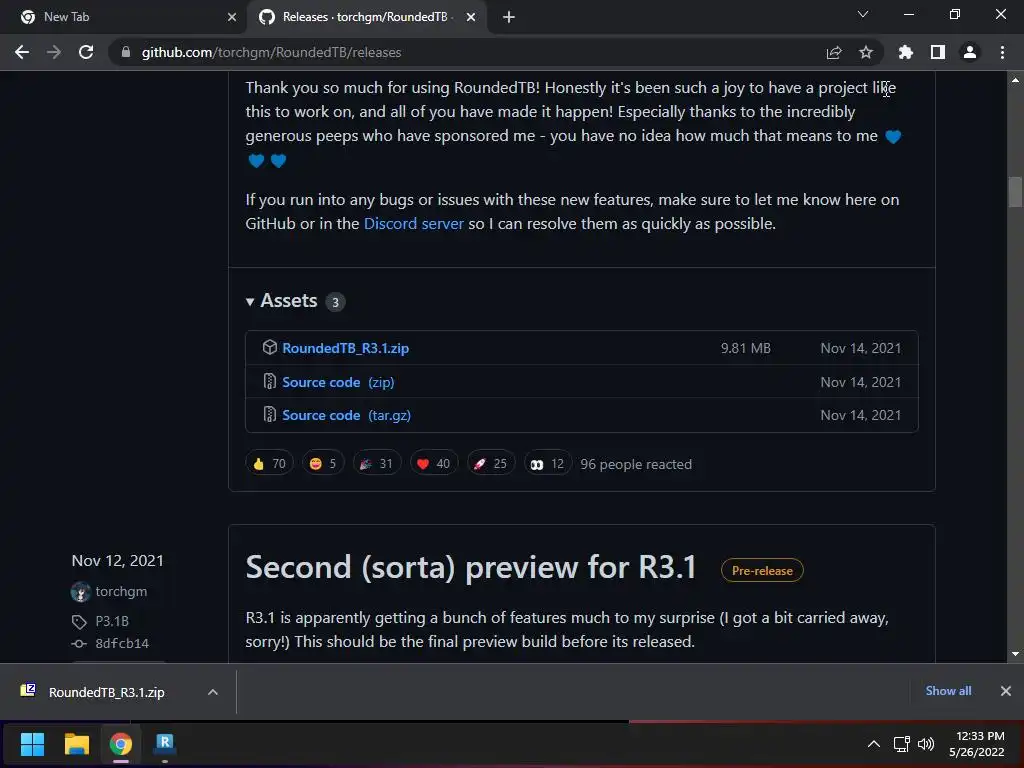Image resolution: width=1024 pixels, height=768 pixels.
Task: Download Source code (tar.gz)
Action: (x=346, y=415)
